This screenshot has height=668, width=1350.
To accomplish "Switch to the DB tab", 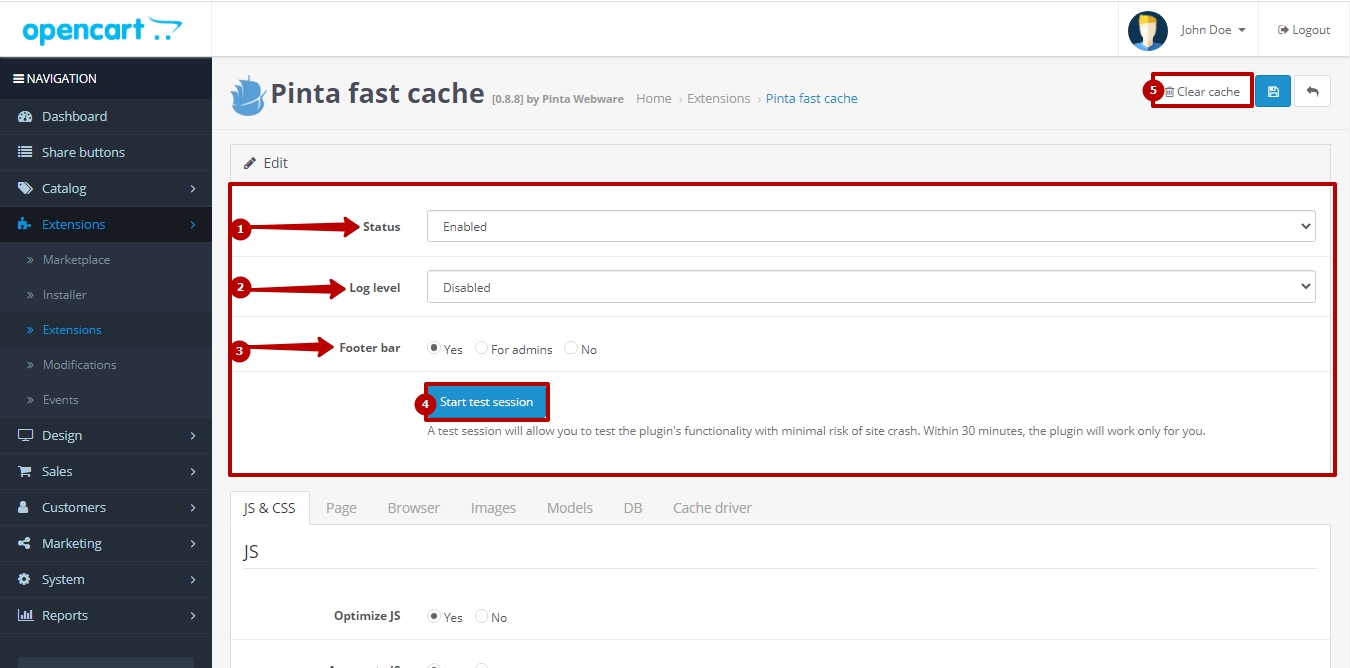I will pyautogui.click(x=633, y=508).
